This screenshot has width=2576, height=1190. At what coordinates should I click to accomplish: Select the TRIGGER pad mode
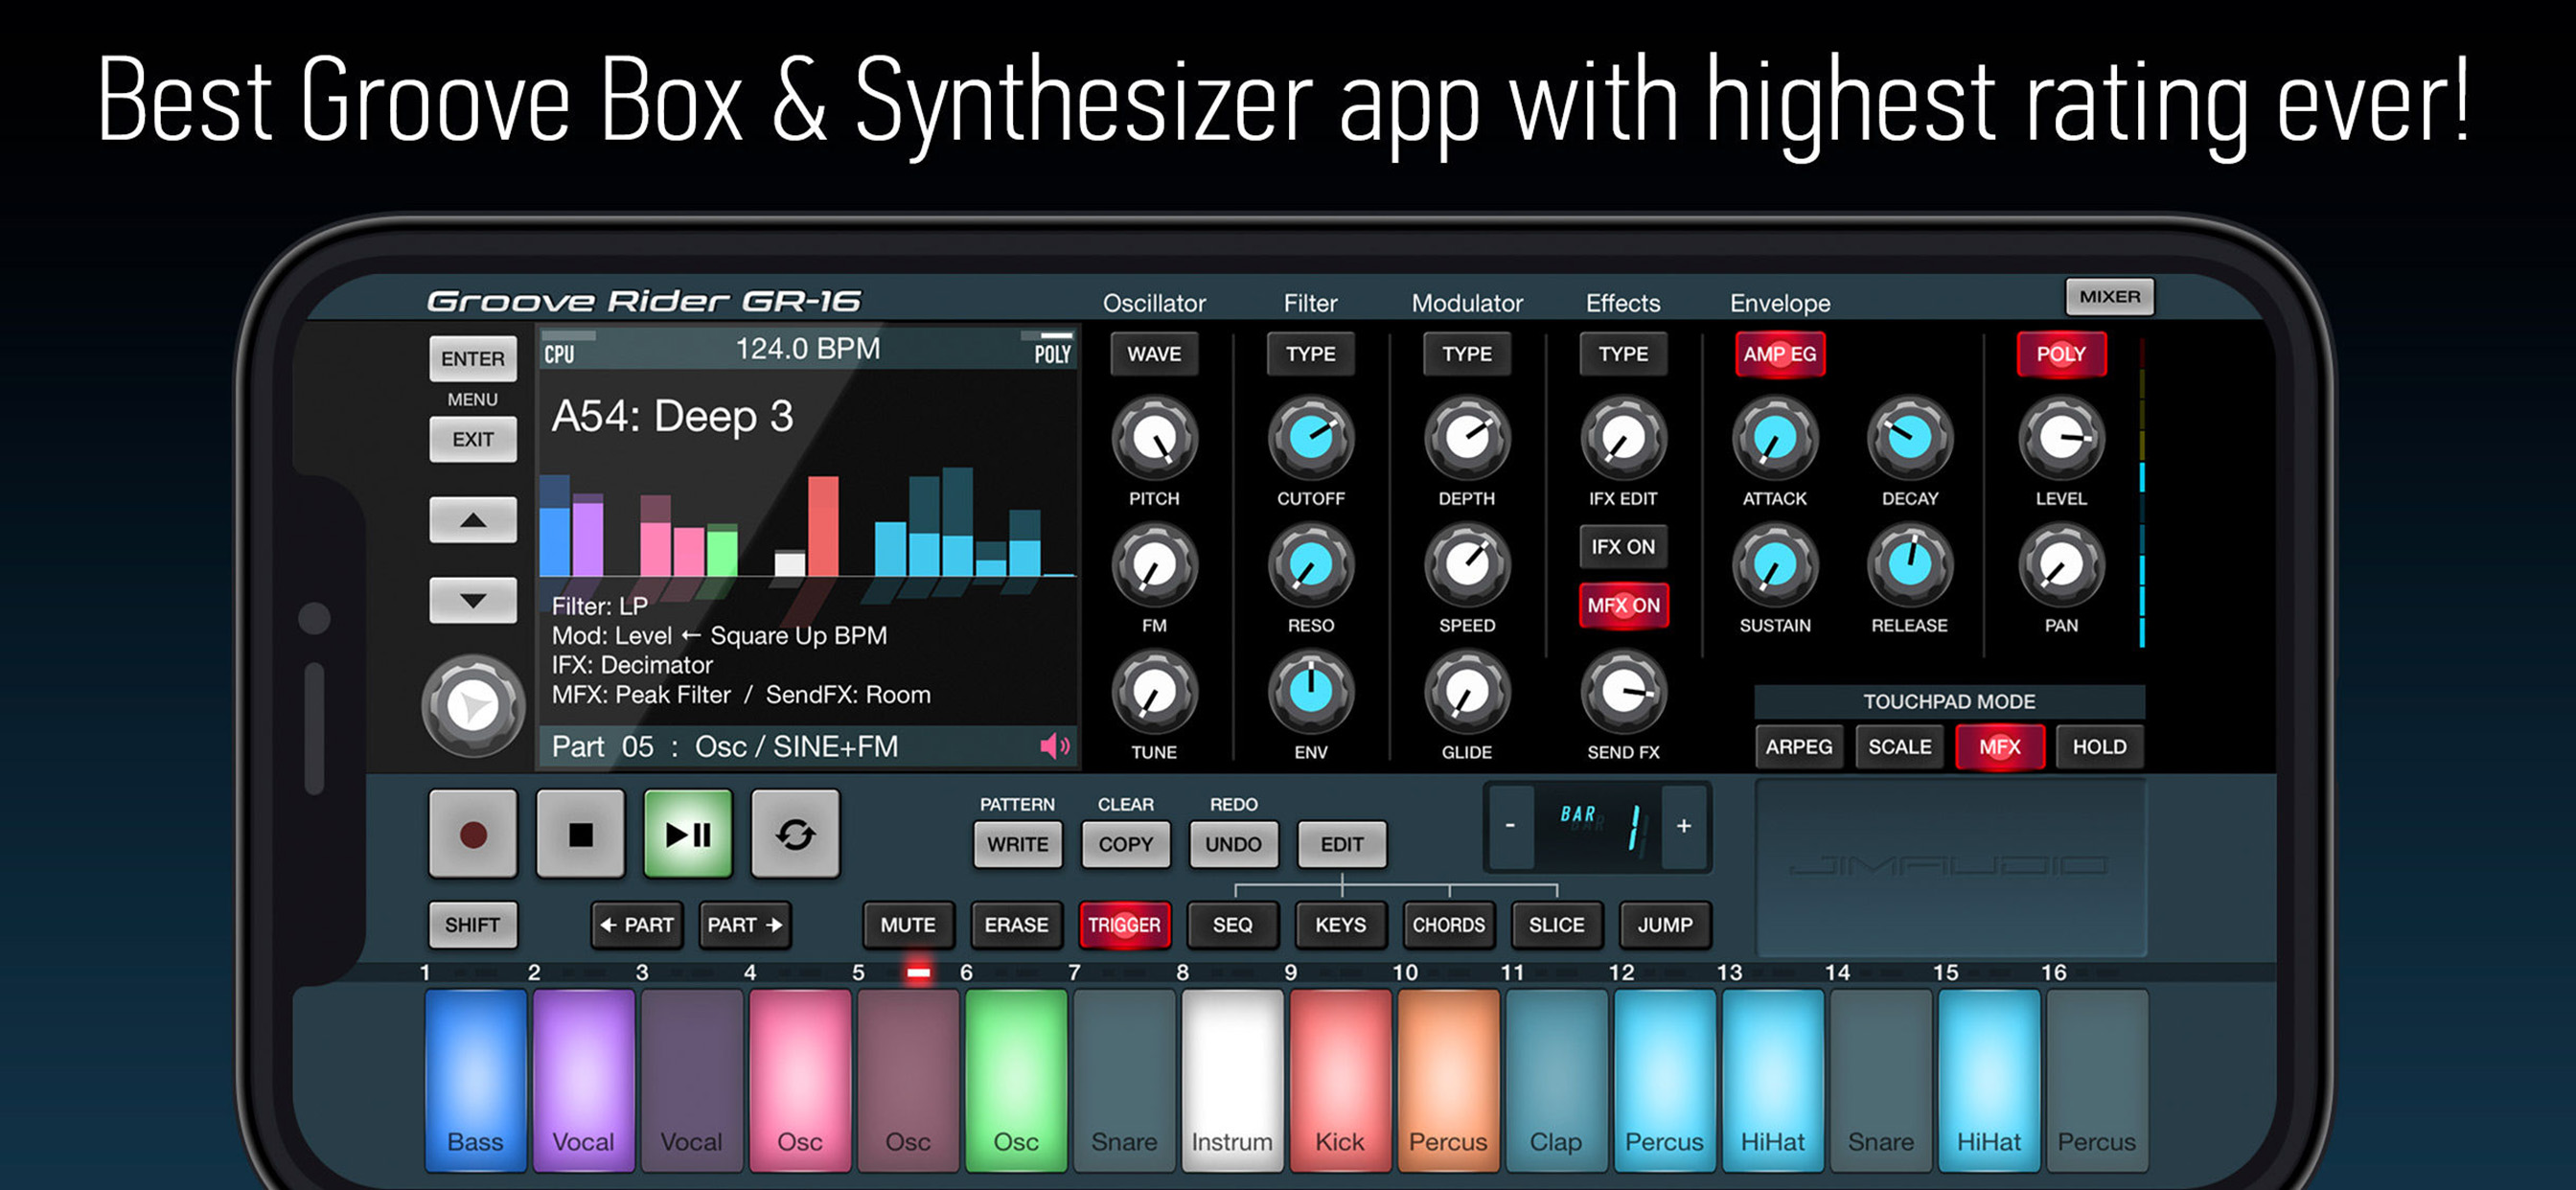click(1124, 925)
